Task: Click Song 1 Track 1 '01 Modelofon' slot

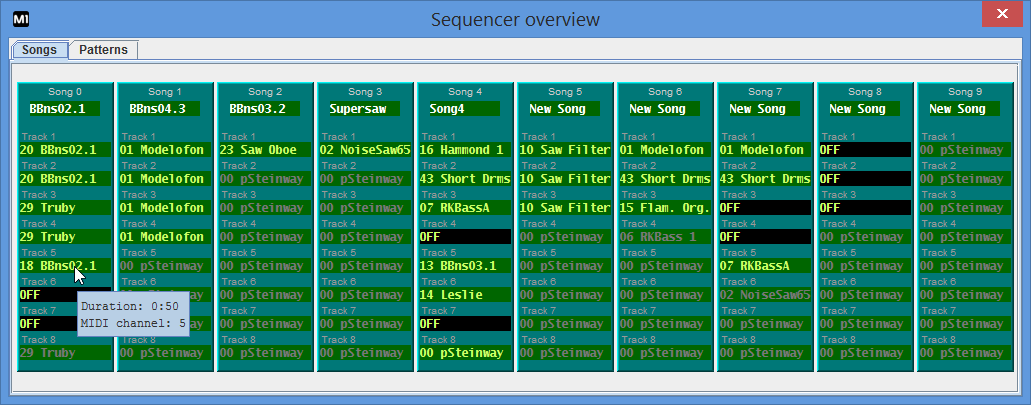Action: tap(165, 150)
